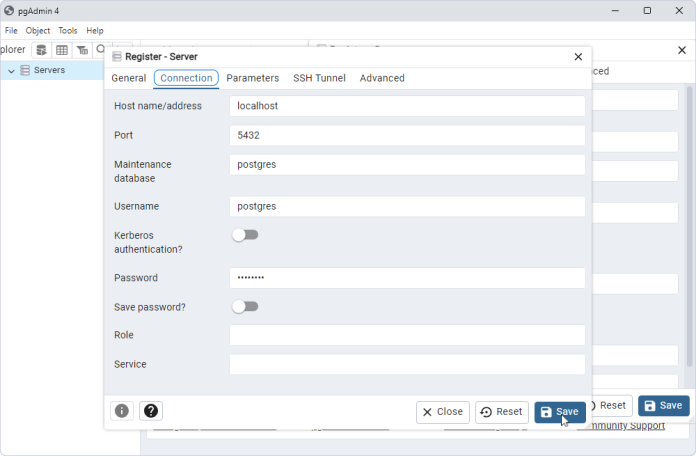Click the Filtered Rows icon in explorer toolbar
This screenshot has width=696, height=456.
pyautogui.click(x=82, y=50)
